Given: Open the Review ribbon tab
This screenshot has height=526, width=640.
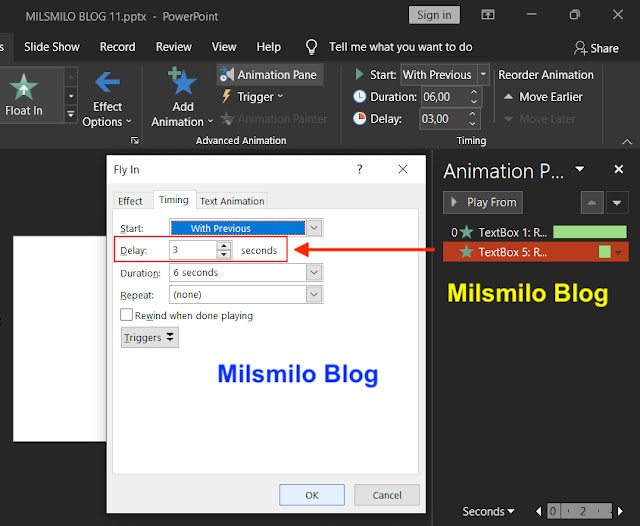Looking at the screenshot, I should coord(173,47).
